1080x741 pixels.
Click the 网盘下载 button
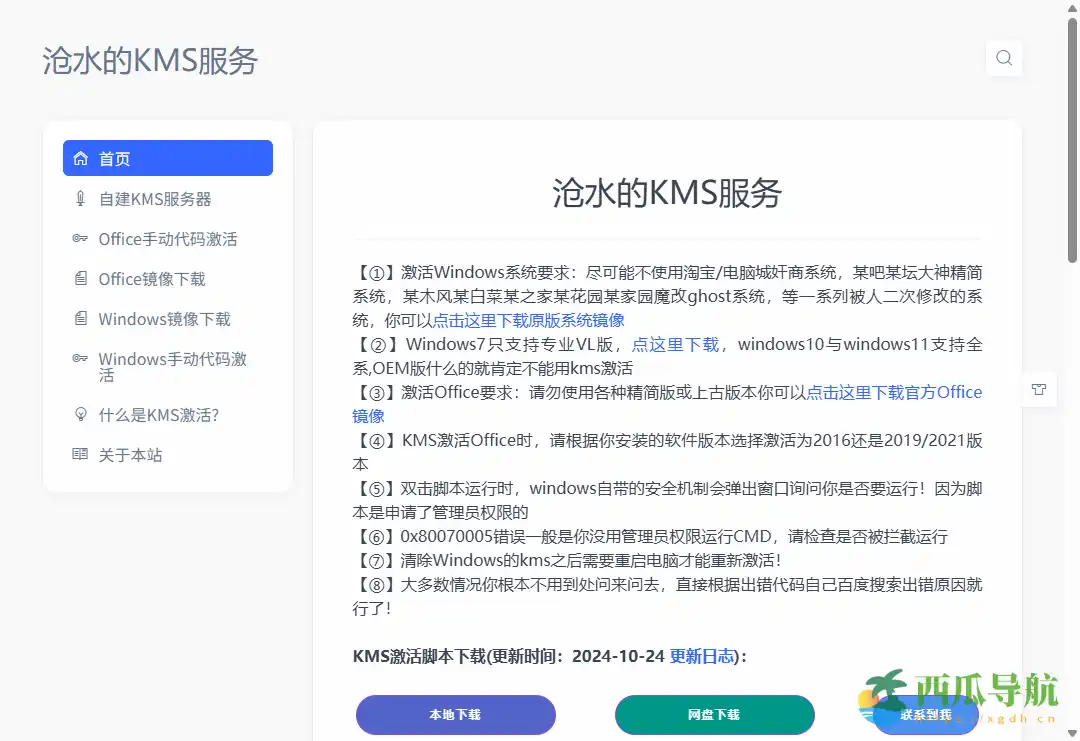[714, 714]
